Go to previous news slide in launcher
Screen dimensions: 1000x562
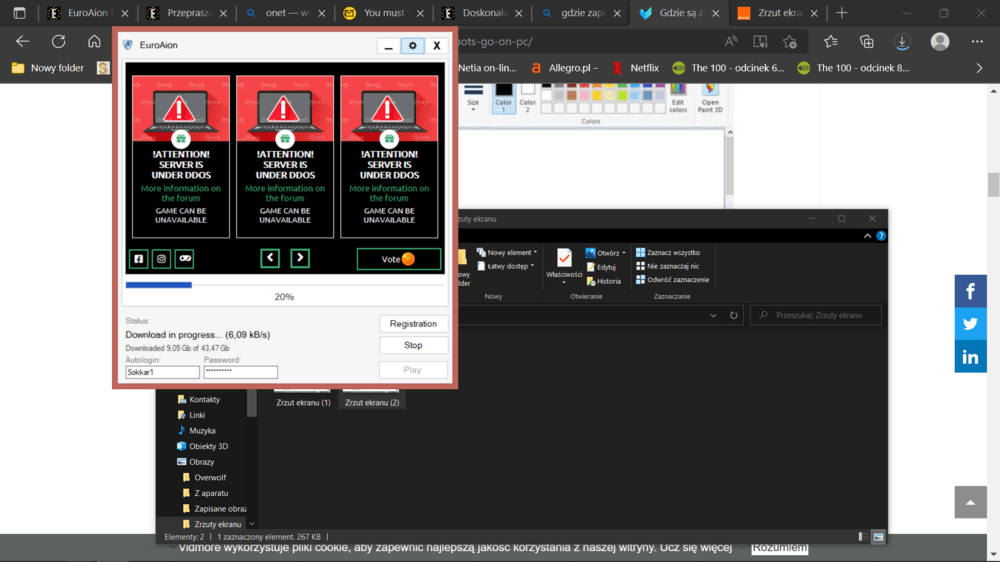tap(270, 259)
